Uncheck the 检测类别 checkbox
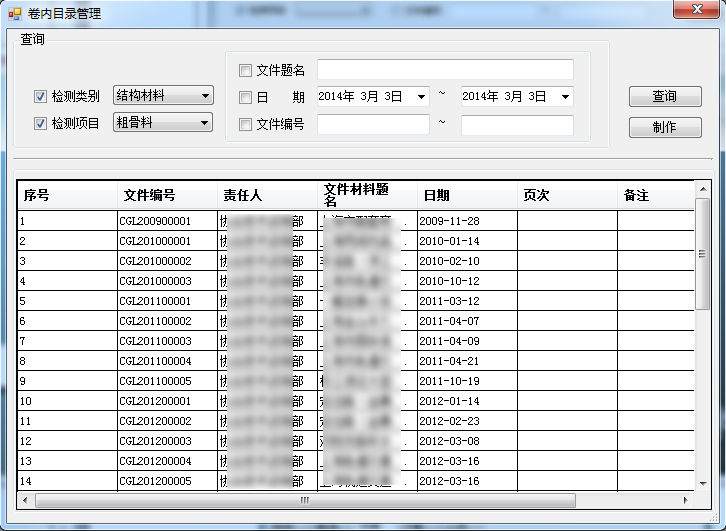The height and width of the screenshot is (531, 726). [x=41, y=97]
